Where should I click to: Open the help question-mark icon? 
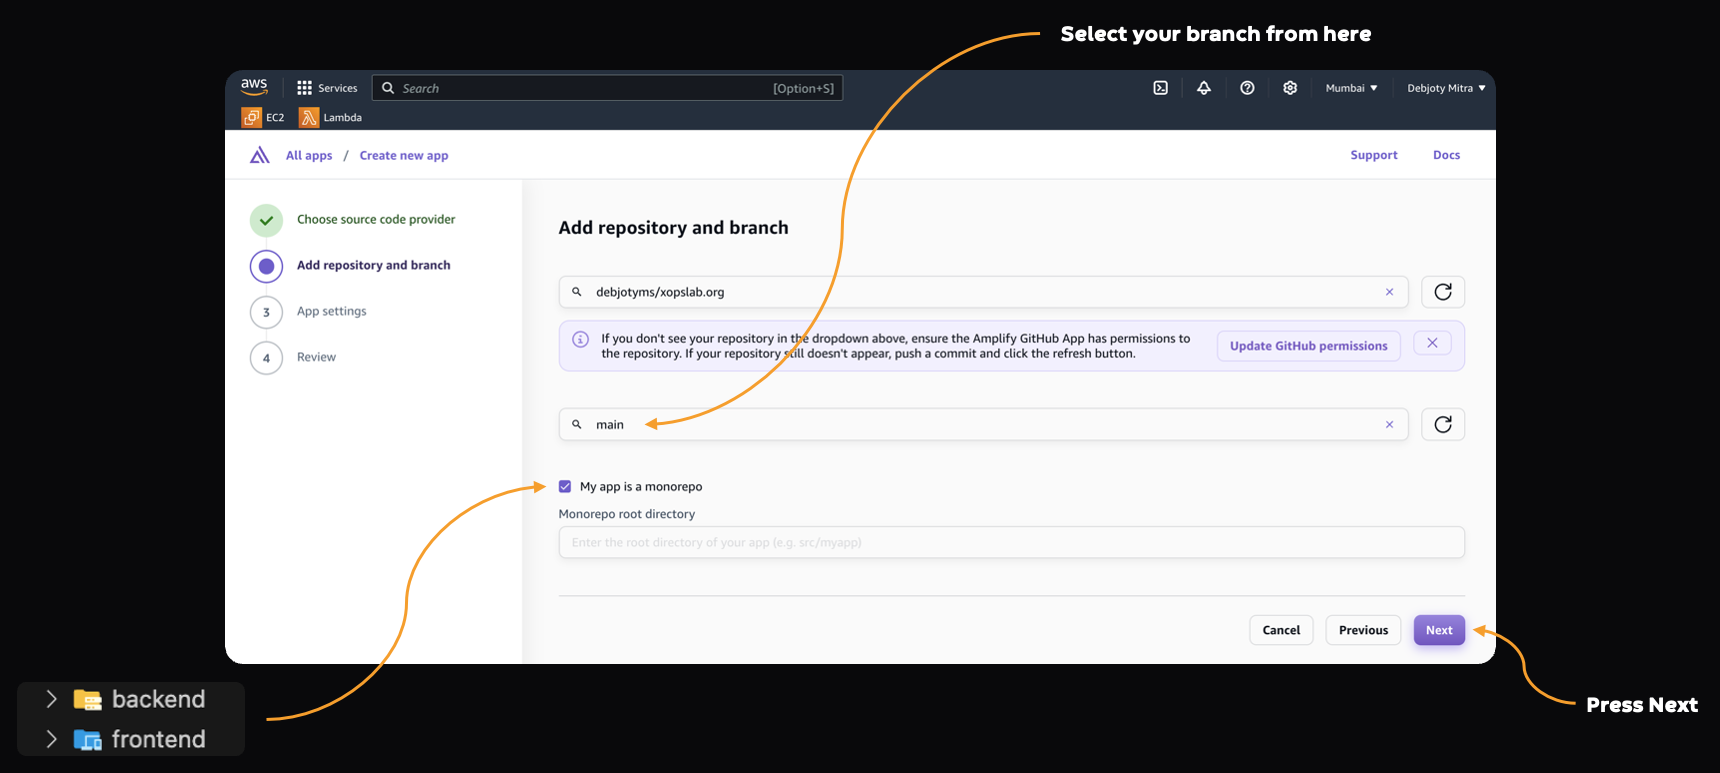coord(1247,88)
